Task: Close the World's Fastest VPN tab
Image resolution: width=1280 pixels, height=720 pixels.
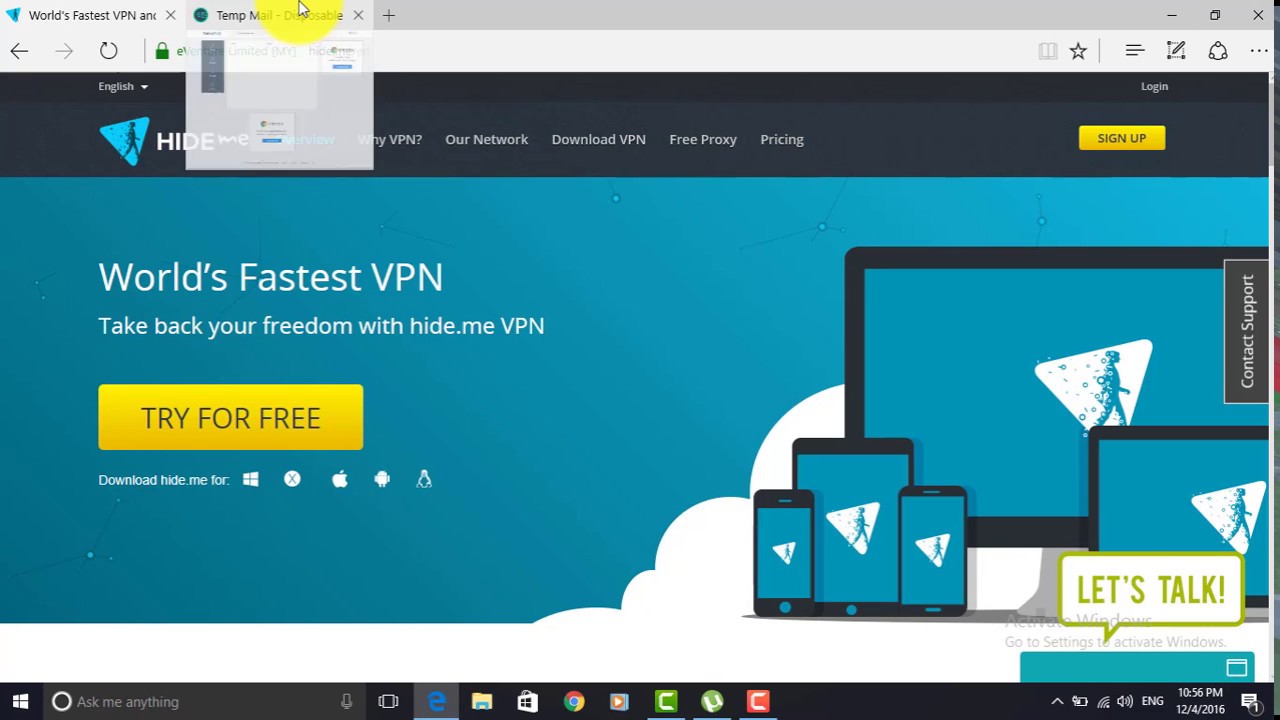Action: click(170, 15)
